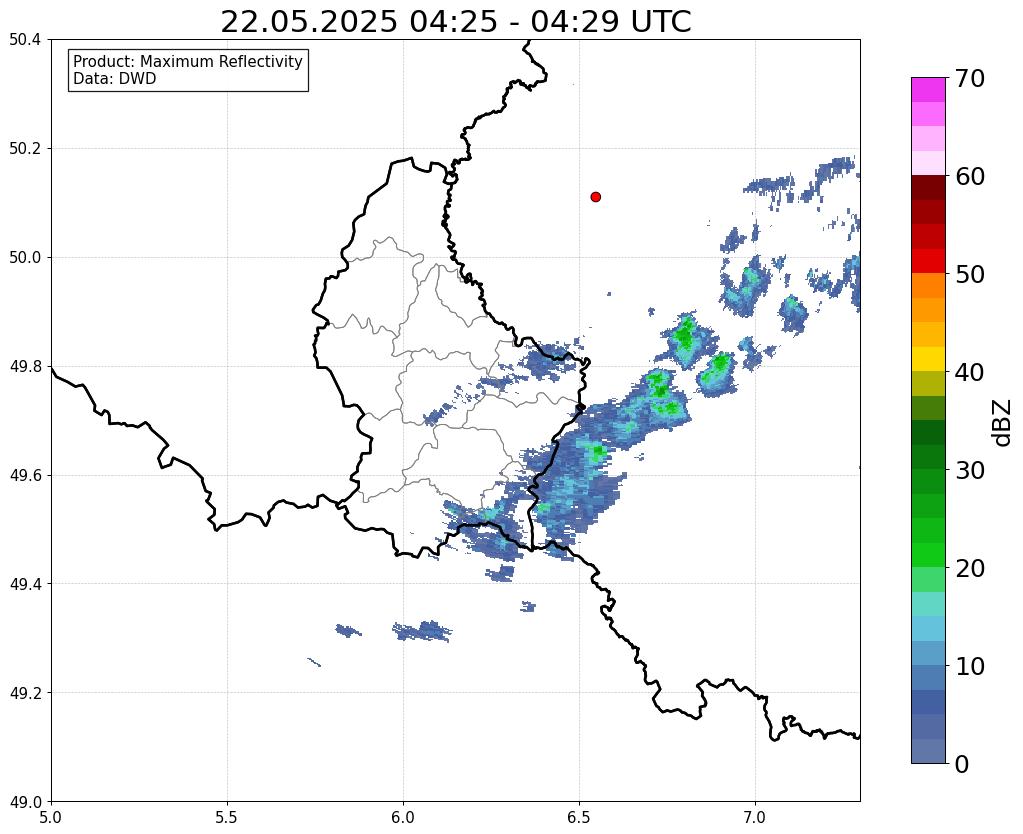Click the 60 value on the colorbar
This screenshot has height=834, width=1023.
(x=969, y=176)
